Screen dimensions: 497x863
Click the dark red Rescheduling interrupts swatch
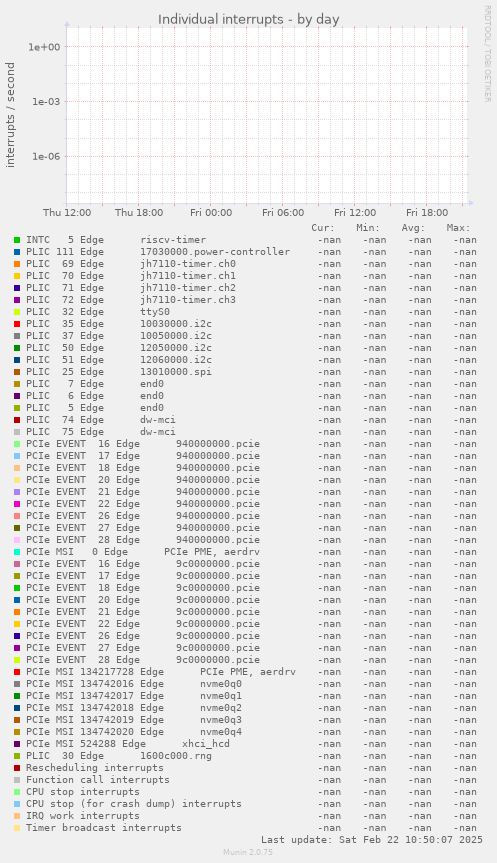tap(17, 768)
